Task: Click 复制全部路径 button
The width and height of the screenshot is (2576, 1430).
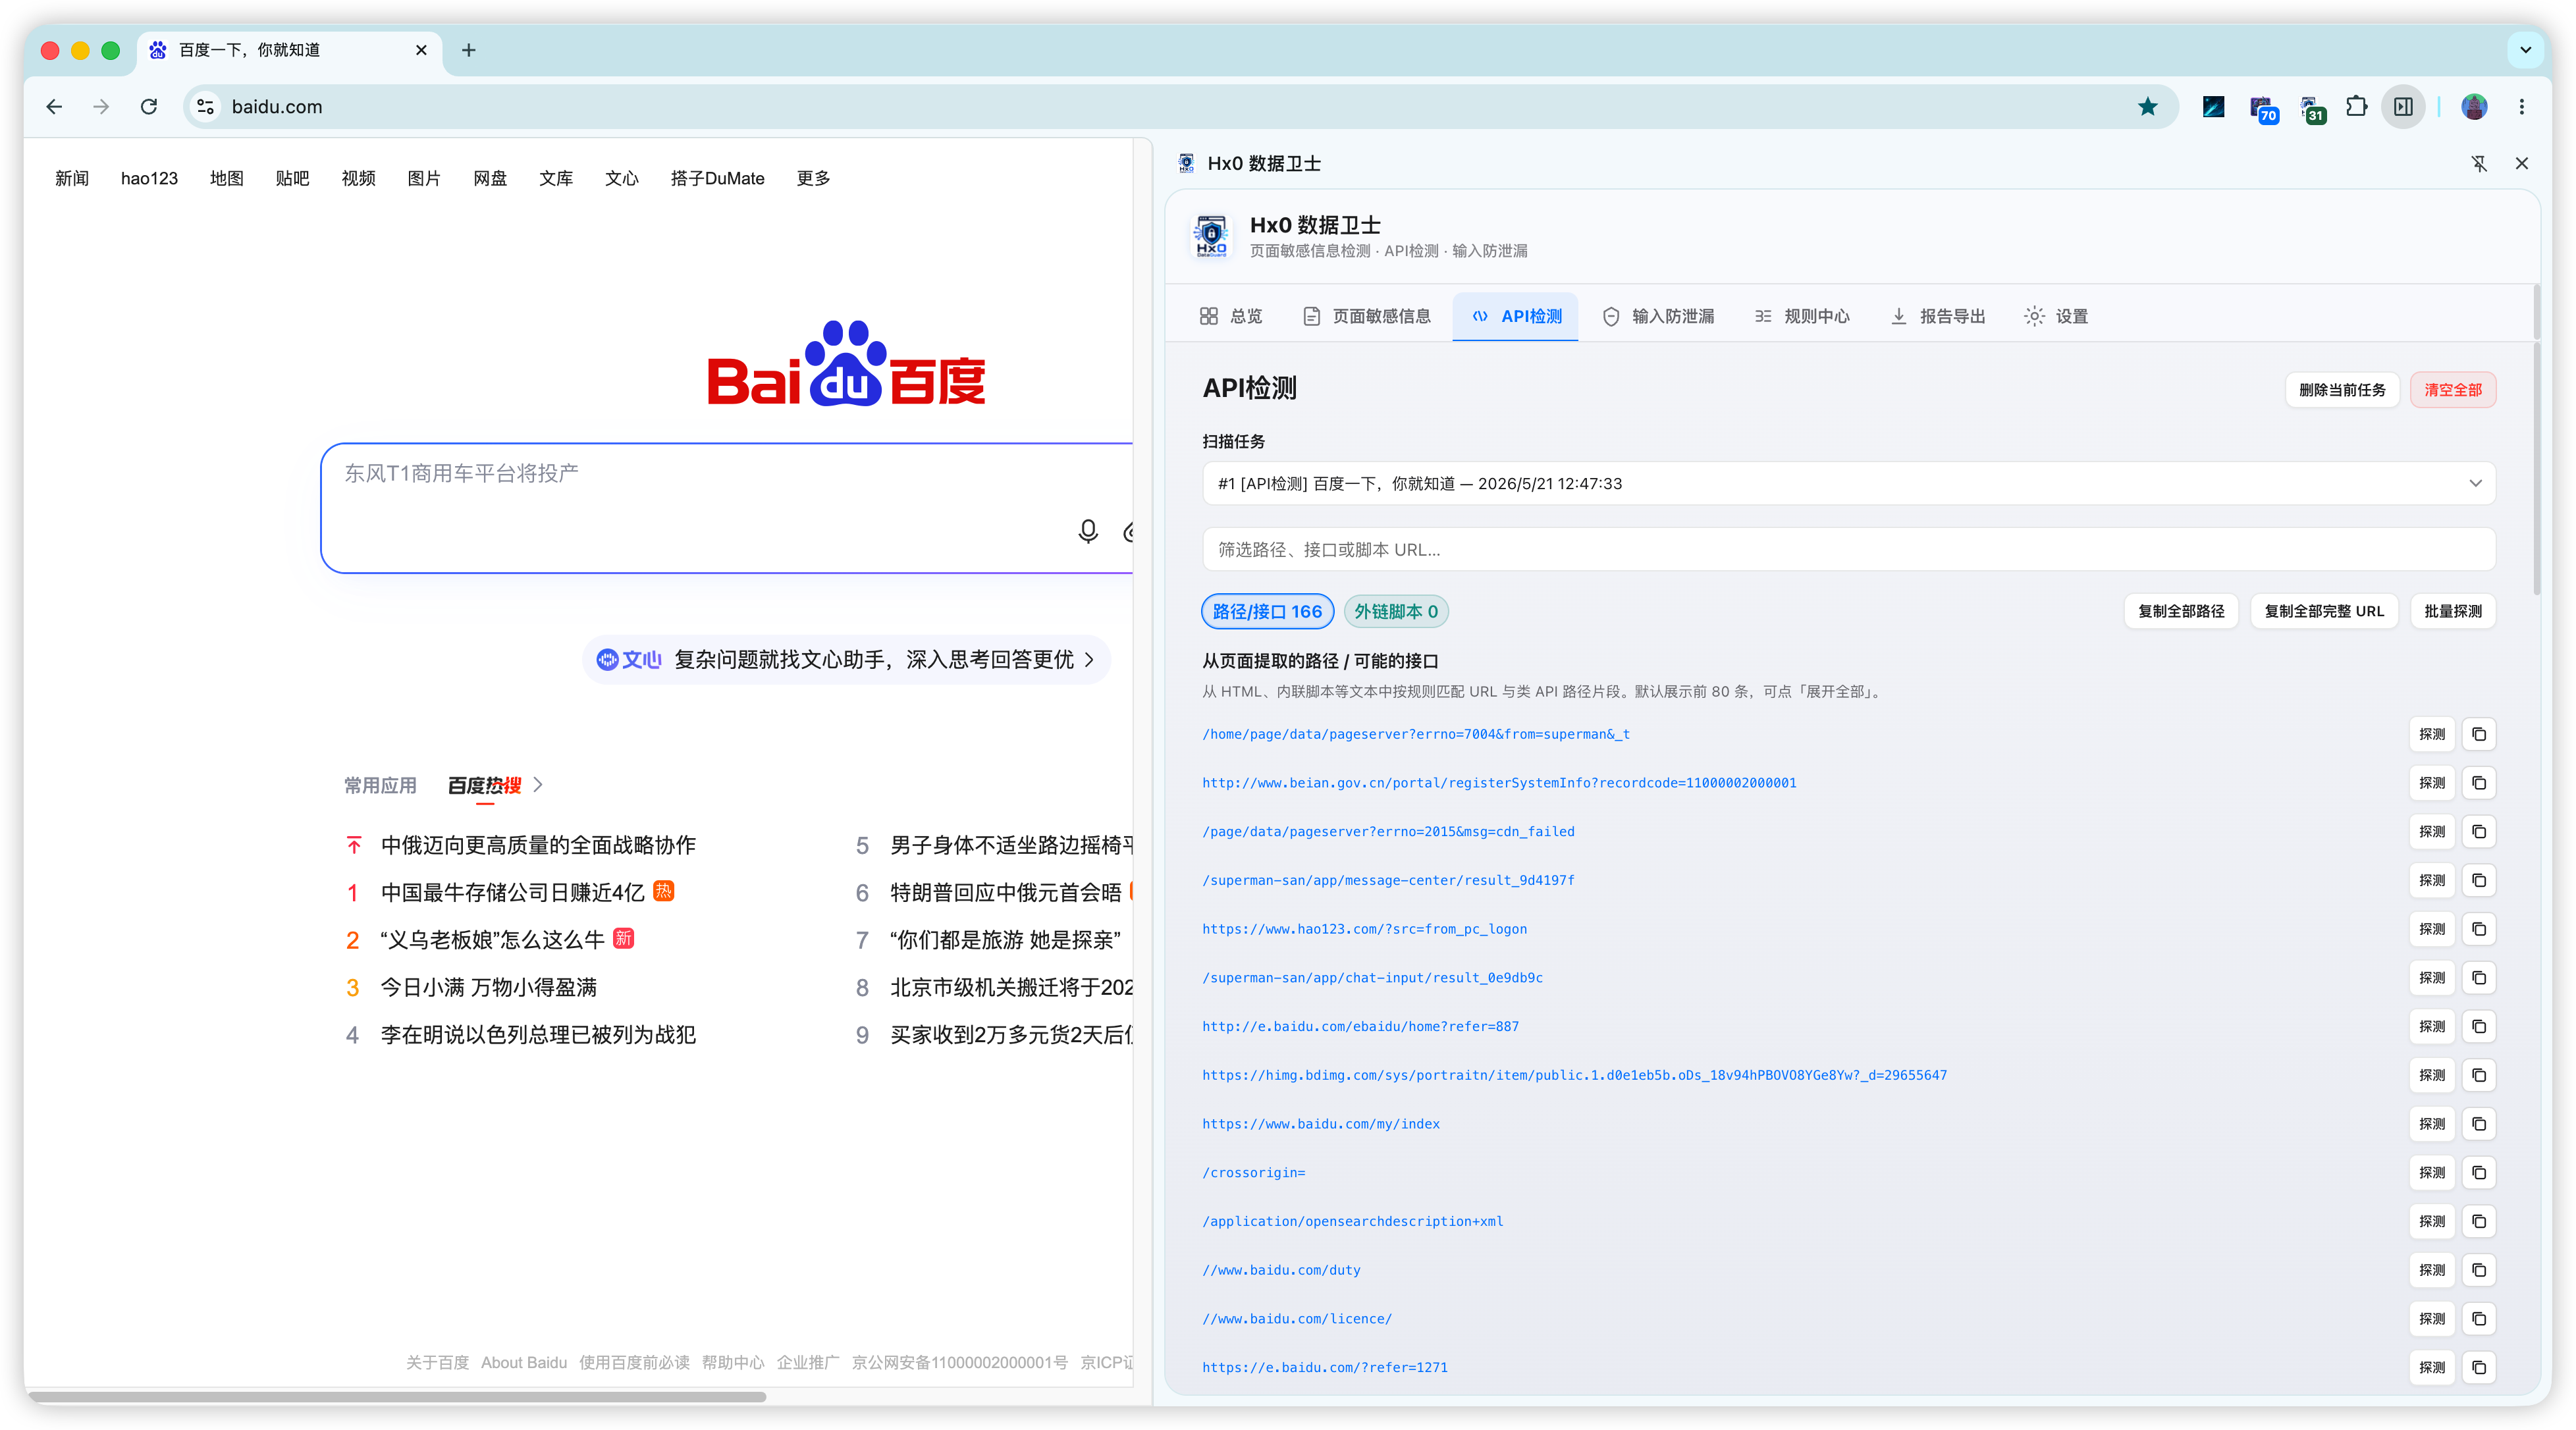Action: pyautogui.click(x=2181, y=612)
